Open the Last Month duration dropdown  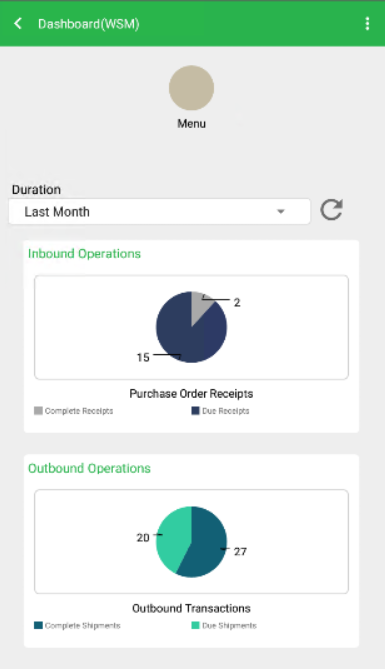point(160,211)
